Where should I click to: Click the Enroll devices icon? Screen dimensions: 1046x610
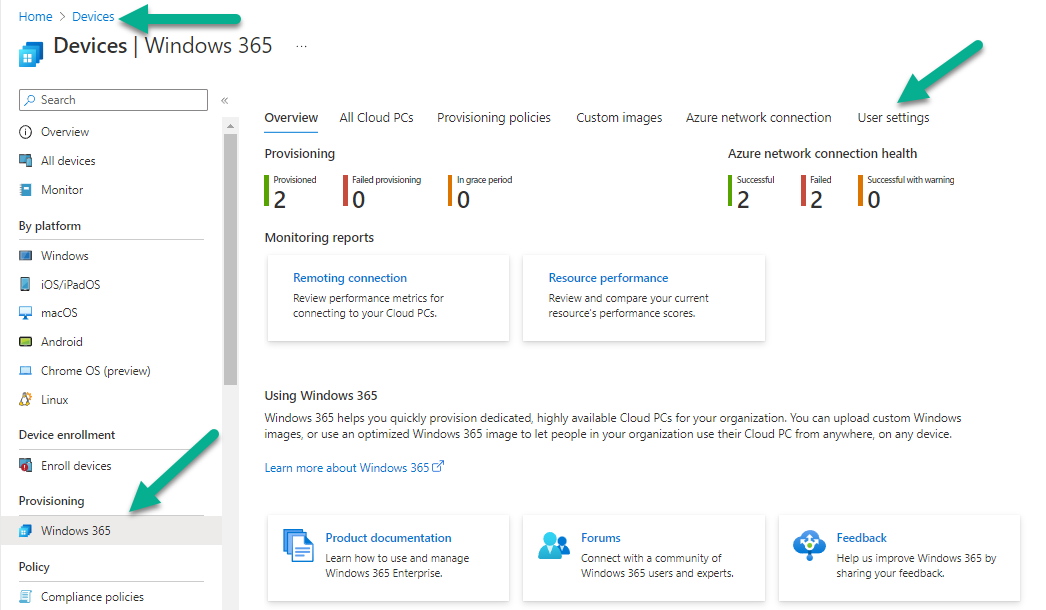pyautogui.click(x=25, y=465)
